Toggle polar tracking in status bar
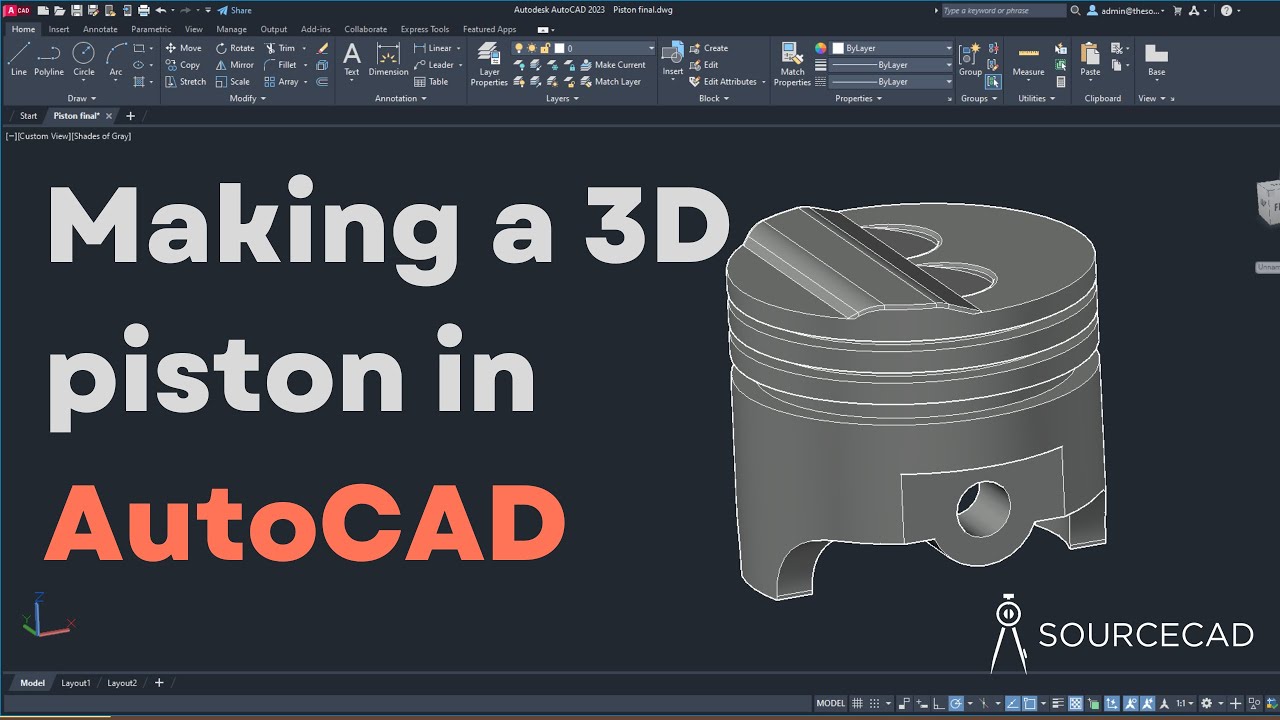This screenshot has width=1280, height=720. pyautogui.click(x=955, y=704)
